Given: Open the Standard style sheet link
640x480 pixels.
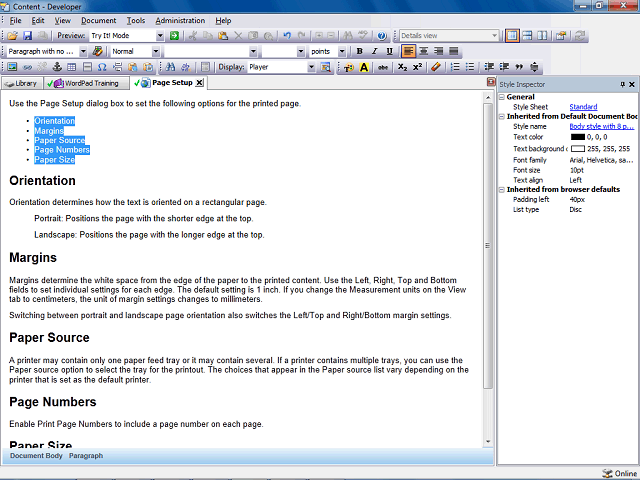Looking at the screenshot, I should coord(583,107).
